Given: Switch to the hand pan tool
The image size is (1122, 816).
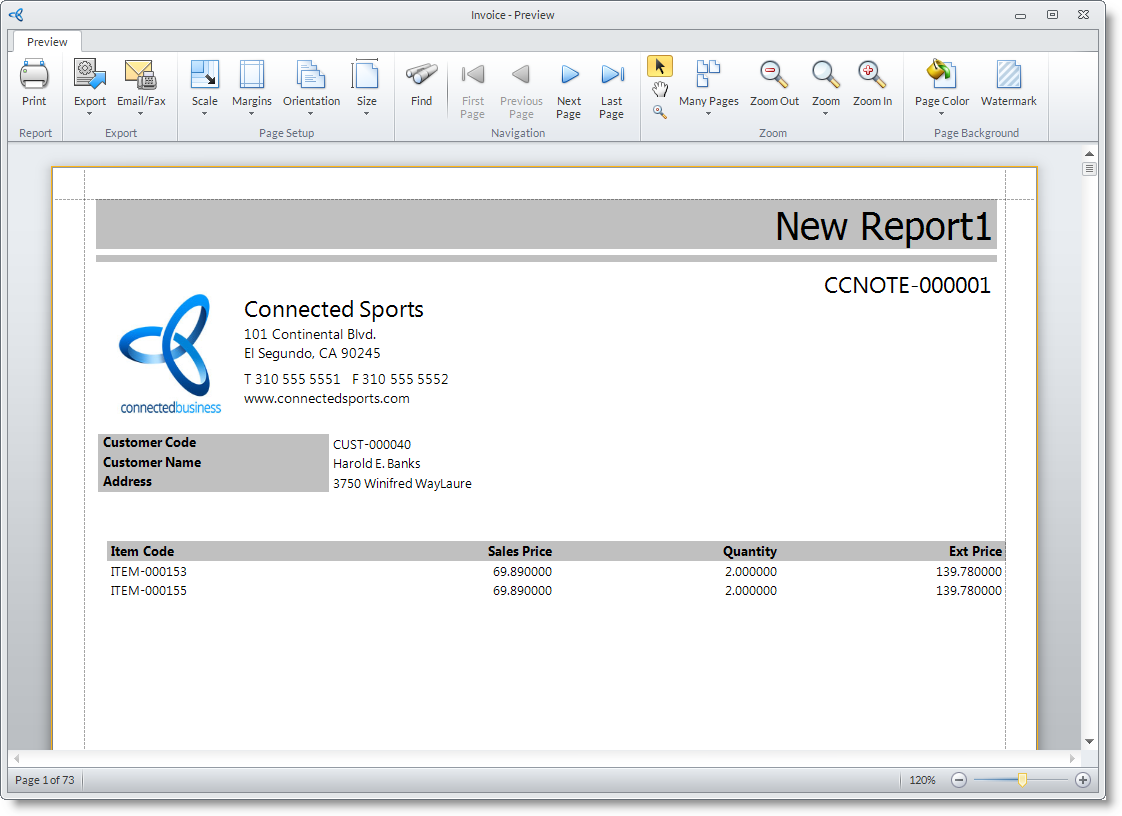Looking at the screenshot, I should tap(660, 89).
